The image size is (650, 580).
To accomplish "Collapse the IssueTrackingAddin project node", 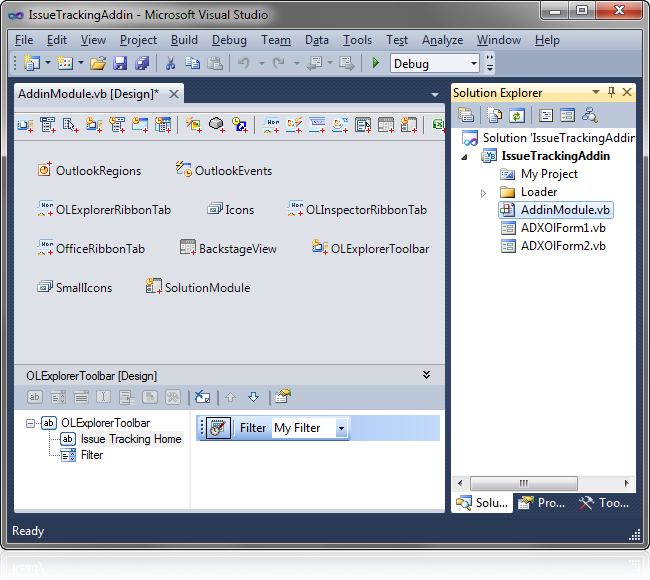I will pos(465,157).
